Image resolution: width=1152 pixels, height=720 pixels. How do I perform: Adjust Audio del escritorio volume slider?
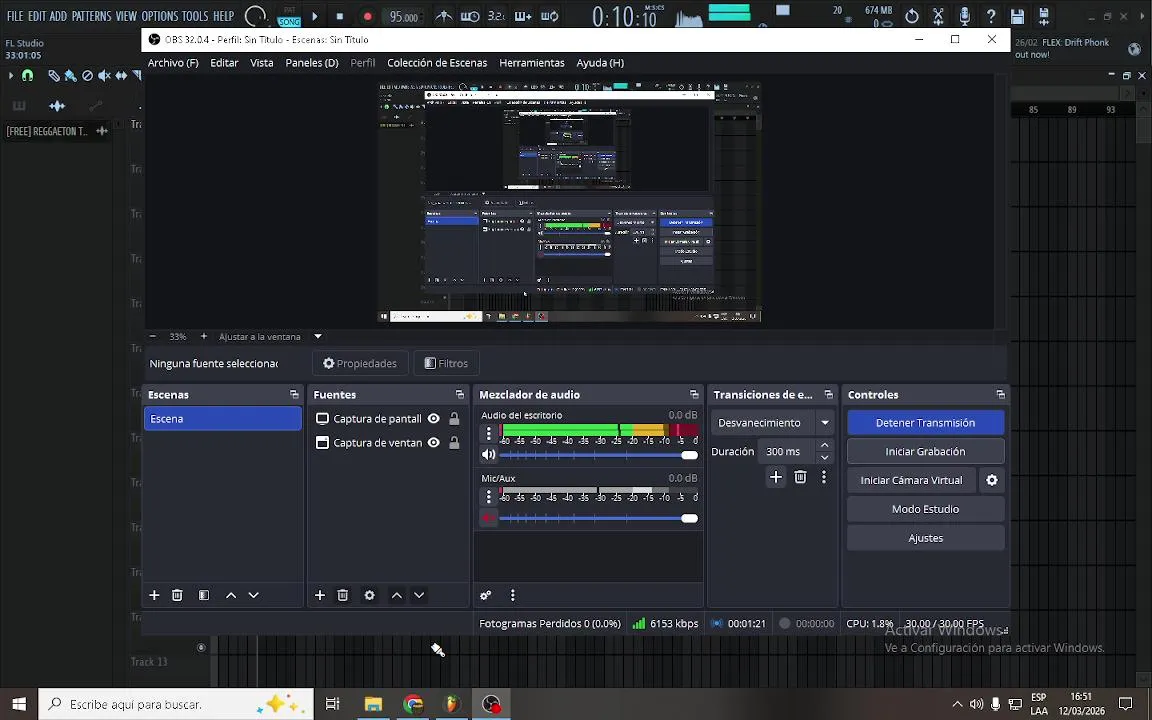tap(599, 455)
